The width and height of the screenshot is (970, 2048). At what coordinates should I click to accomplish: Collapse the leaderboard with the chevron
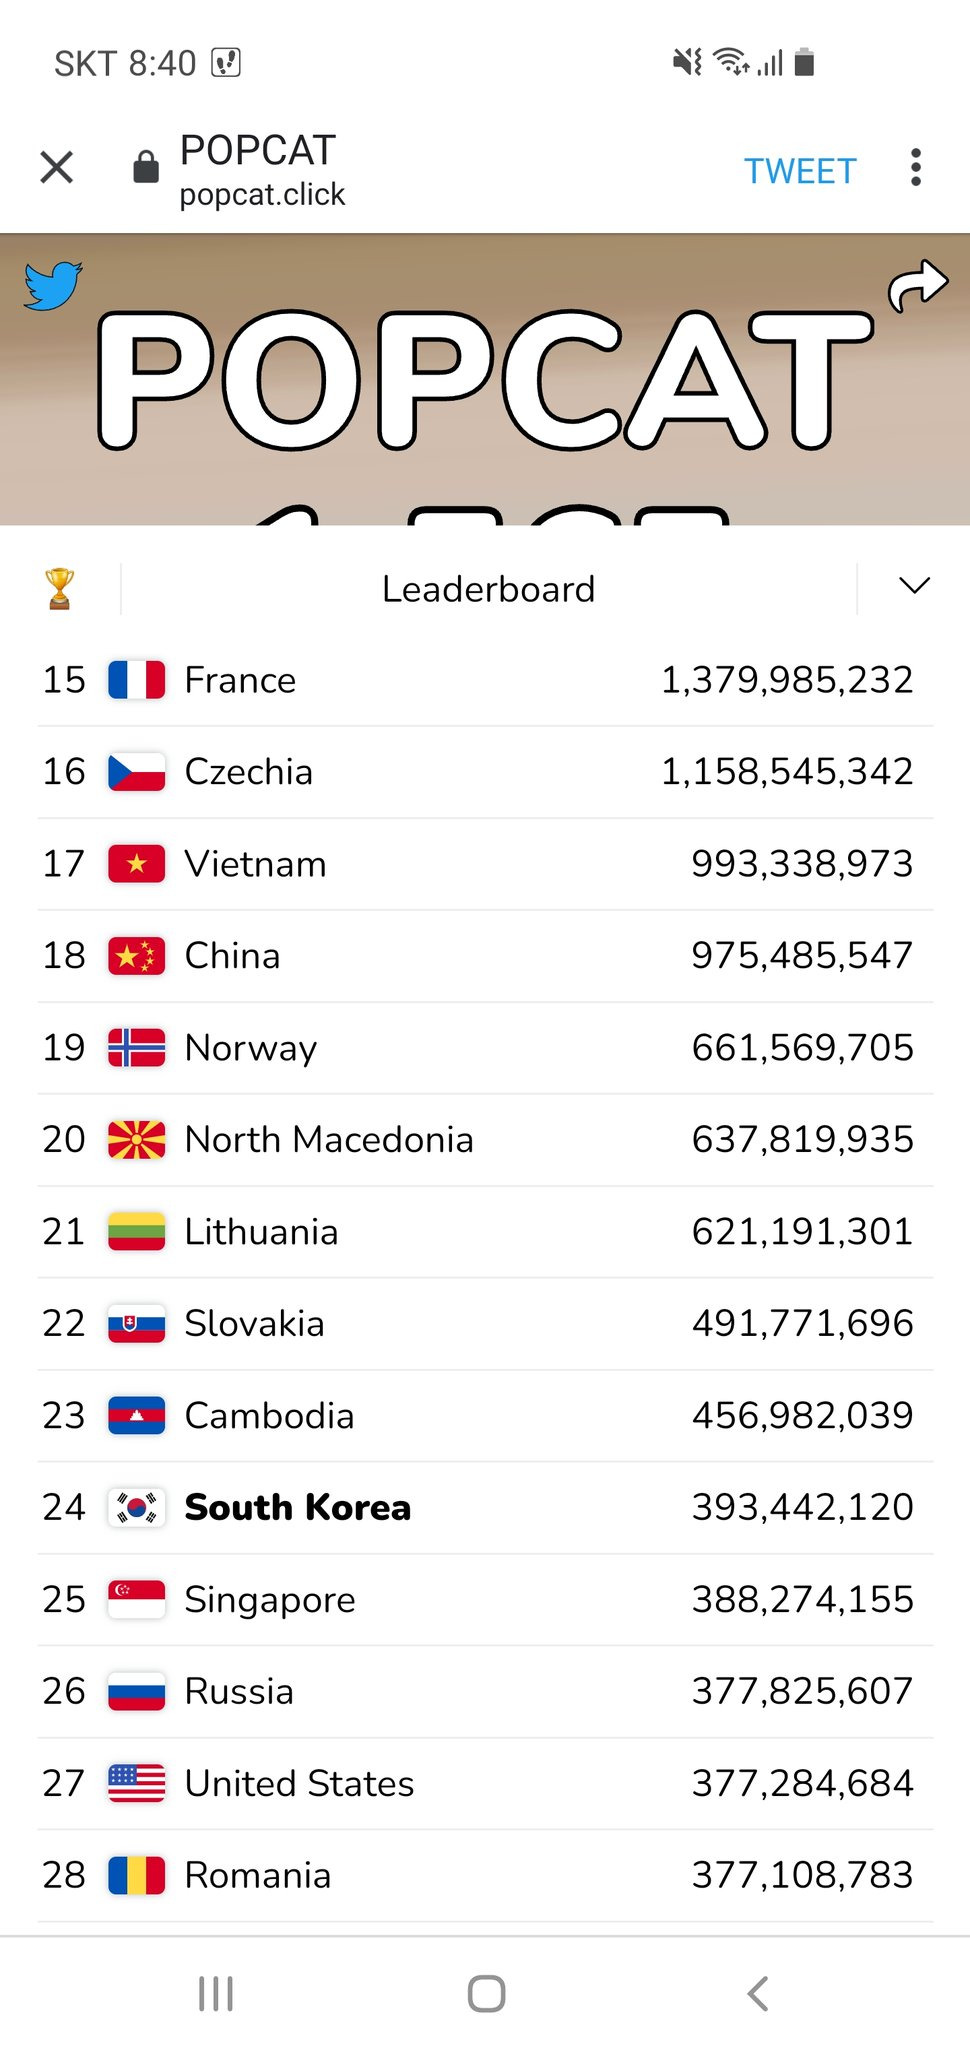pos(914,586)
